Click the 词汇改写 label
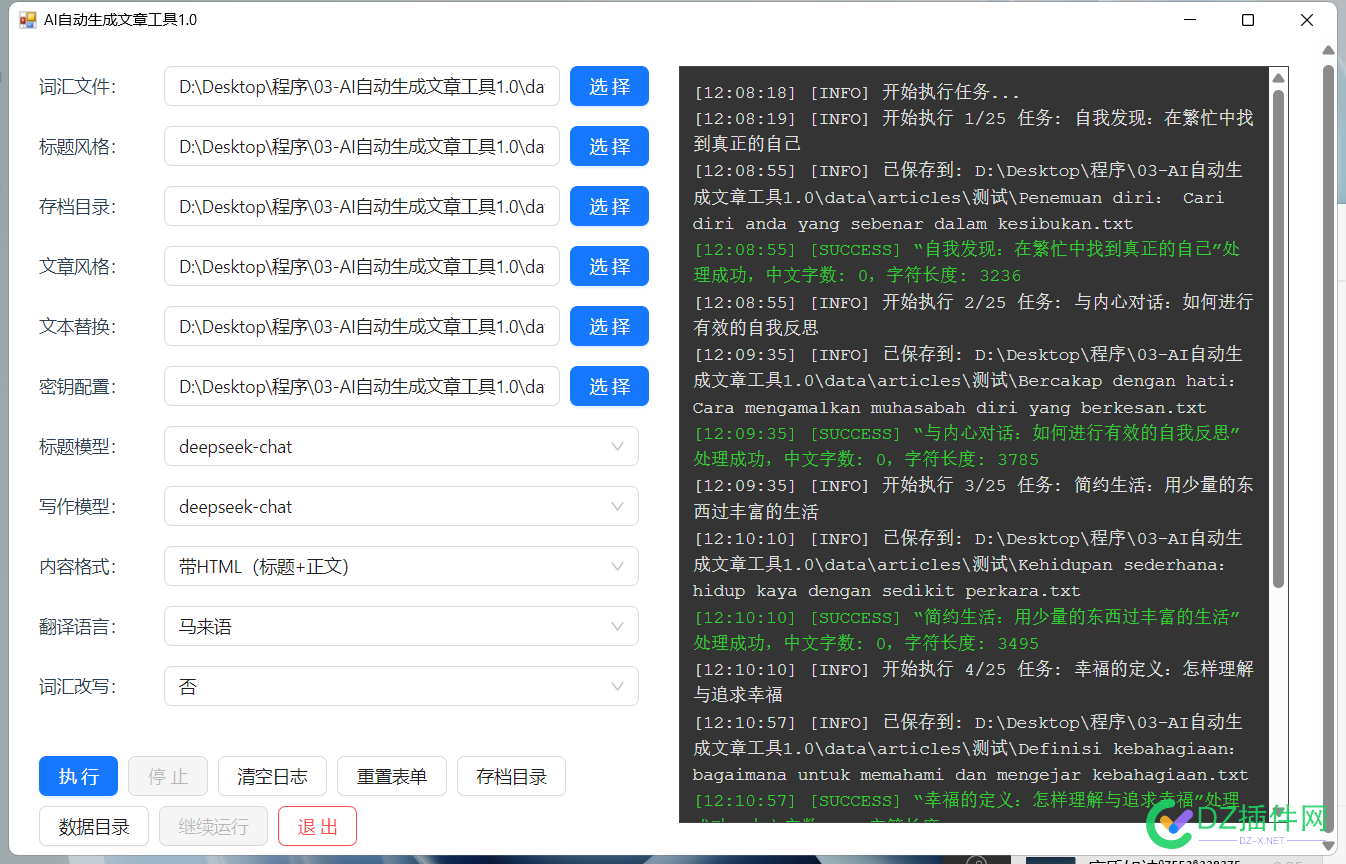The height and width of the screenshot is (864, 1346). (77, 687)
